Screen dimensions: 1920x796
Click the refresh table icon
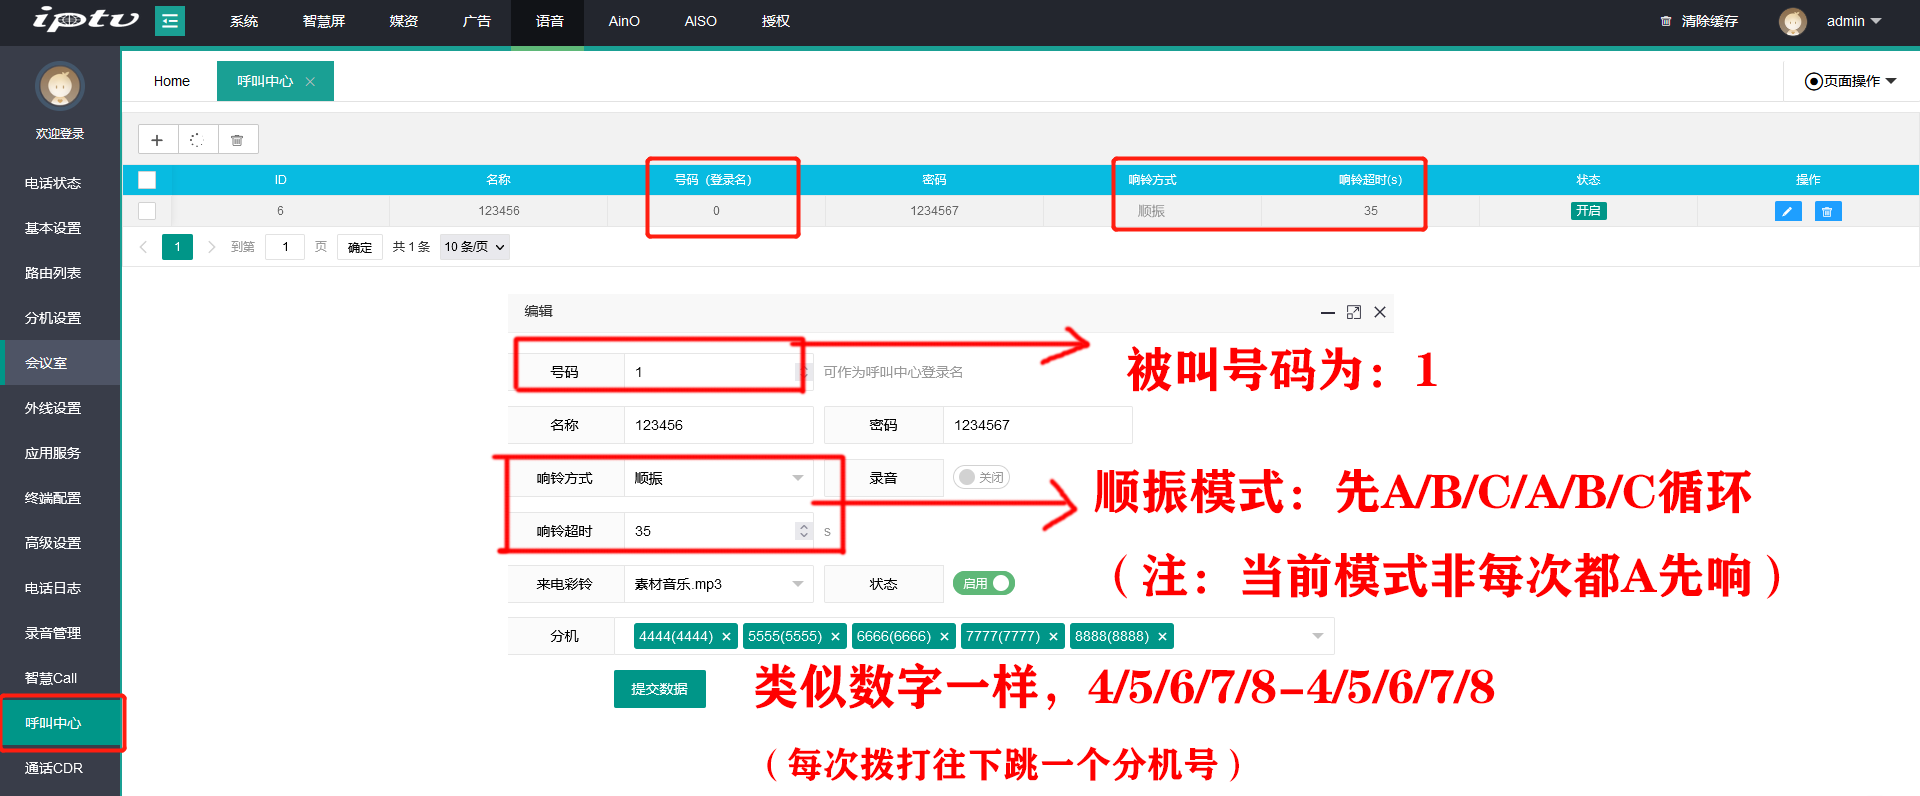[x=197, y=140]
